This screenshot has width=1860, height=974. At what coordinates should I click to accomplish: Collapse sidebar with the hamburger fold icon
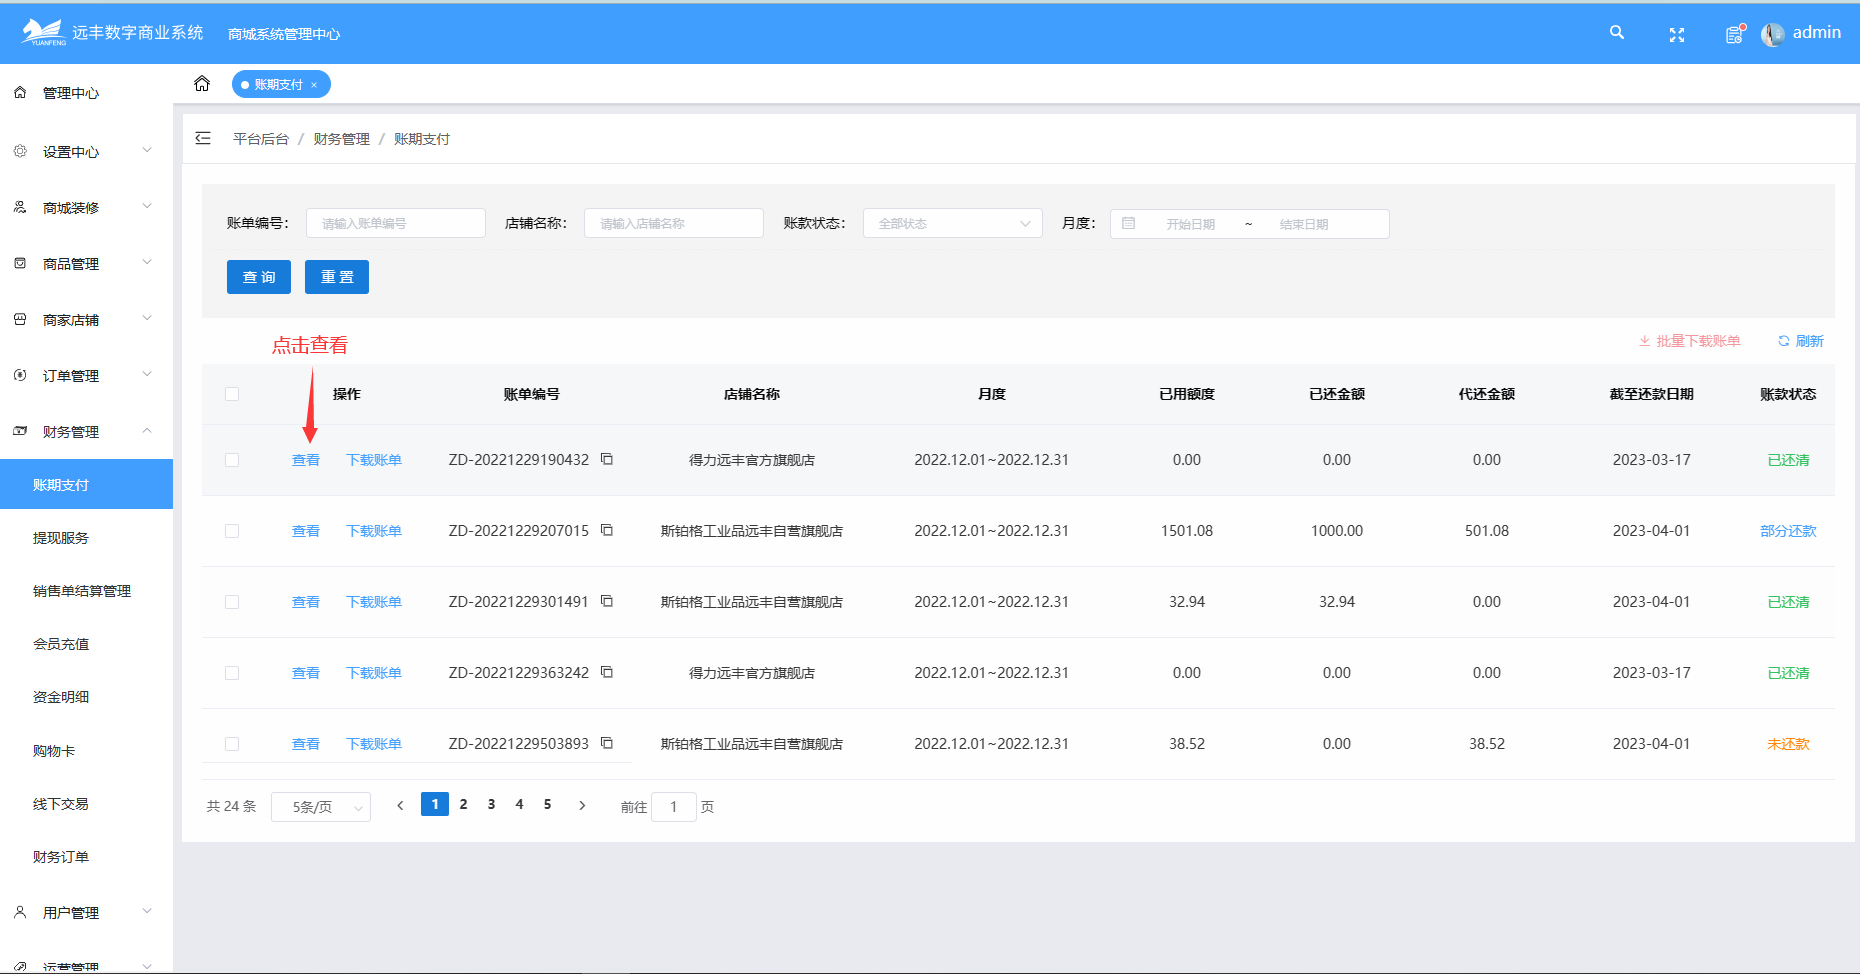[x=203, y=138]
